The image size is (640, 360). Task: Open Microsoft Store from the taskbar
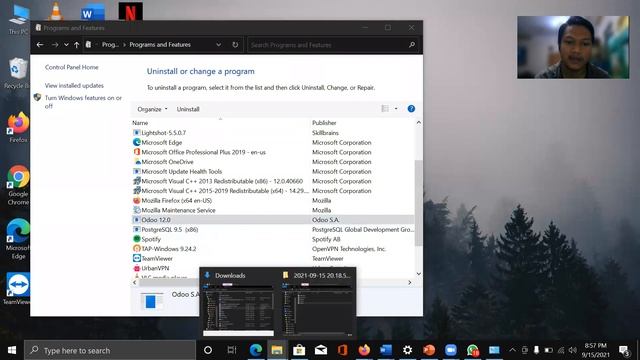pyautogui.click(x=299, y=350)
